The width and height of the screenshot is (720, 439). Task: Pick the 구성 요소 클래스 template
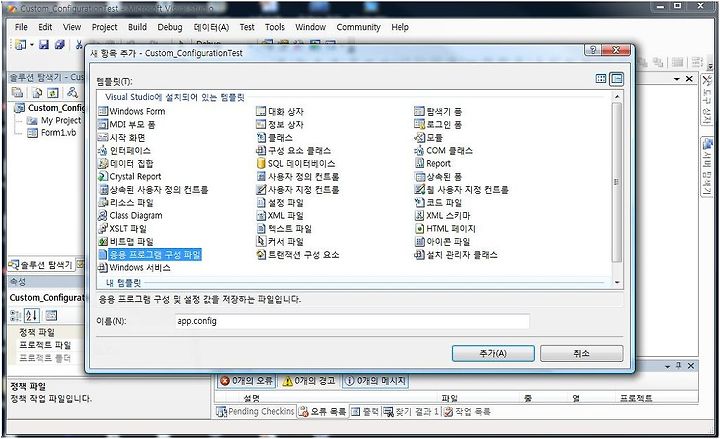tap(293, 150)
